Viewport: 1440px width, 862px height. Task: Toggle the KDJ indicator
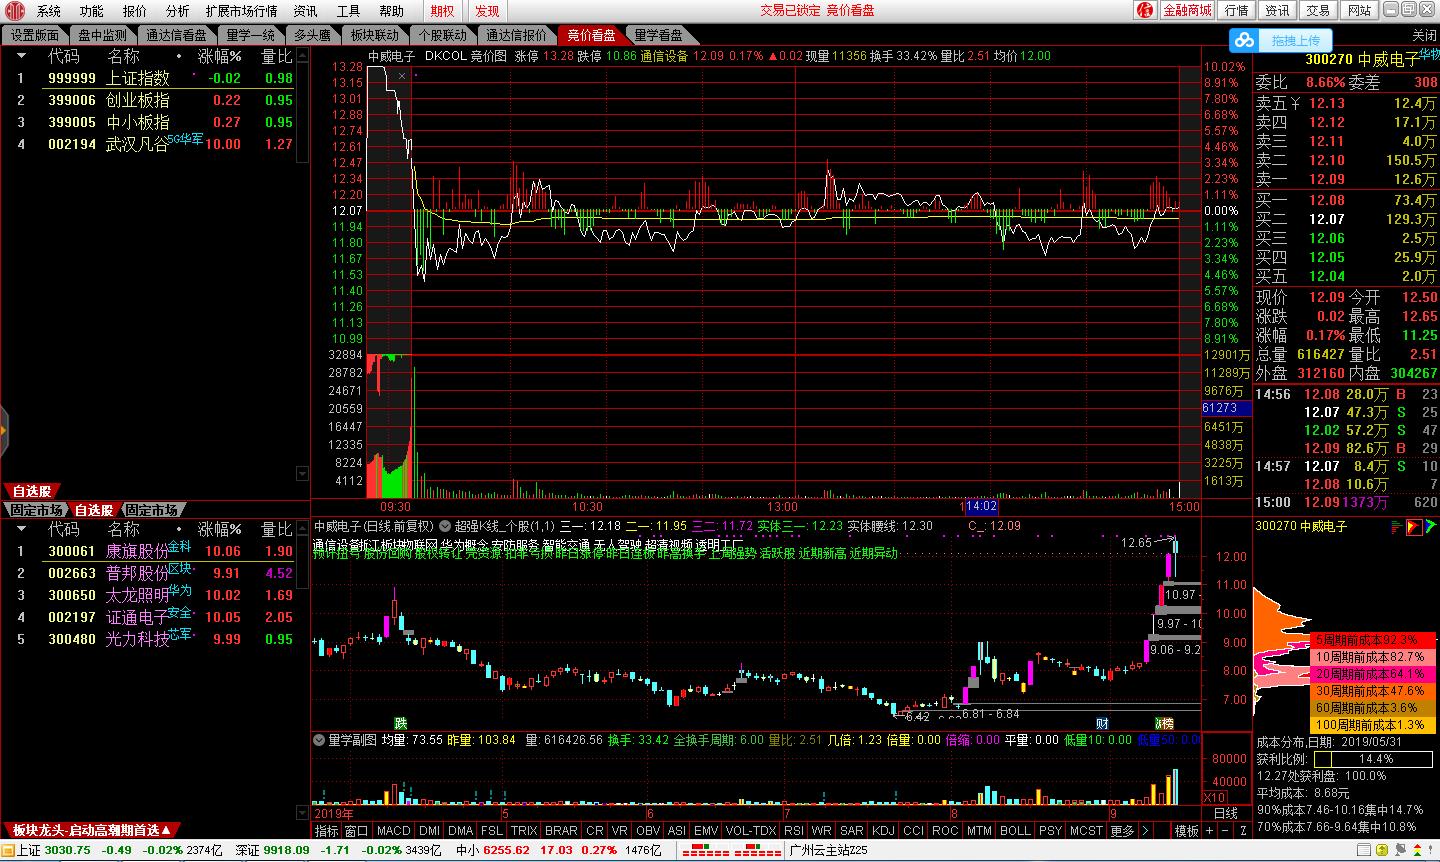tap(883, 831)
